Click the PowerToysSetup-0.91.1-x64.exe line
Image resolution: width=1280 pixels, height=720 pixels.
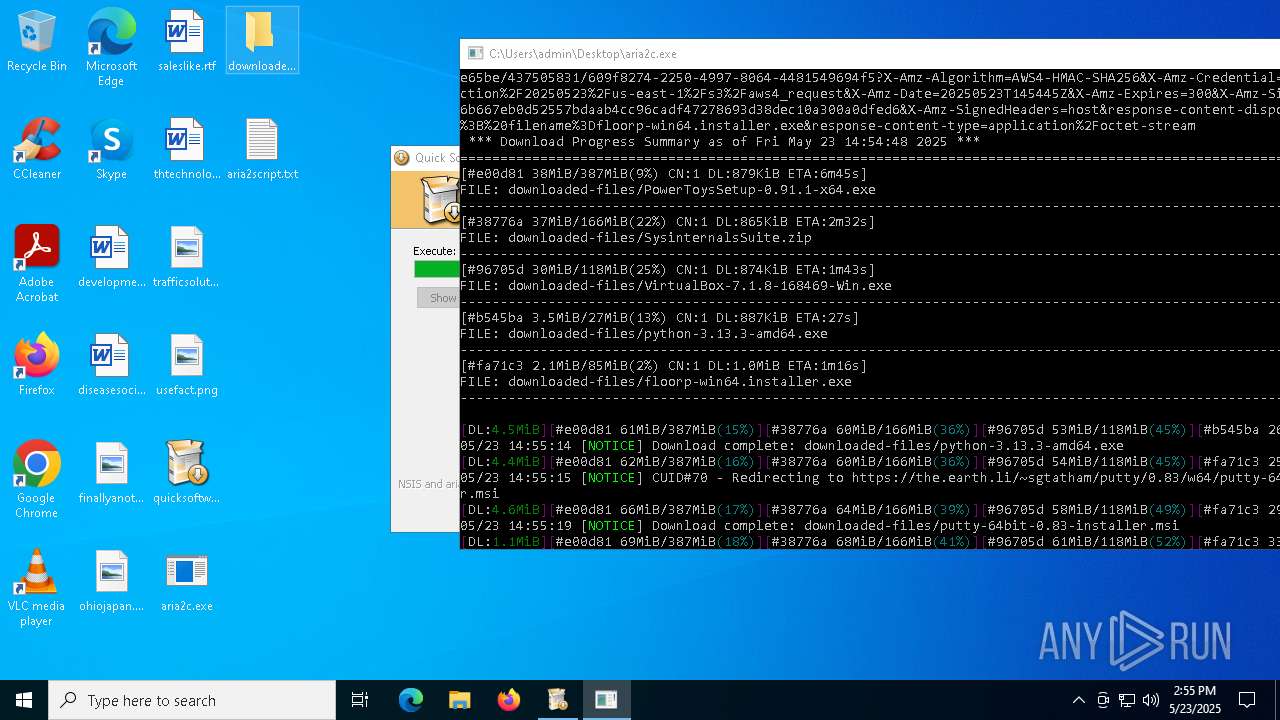tap(668, 190)
